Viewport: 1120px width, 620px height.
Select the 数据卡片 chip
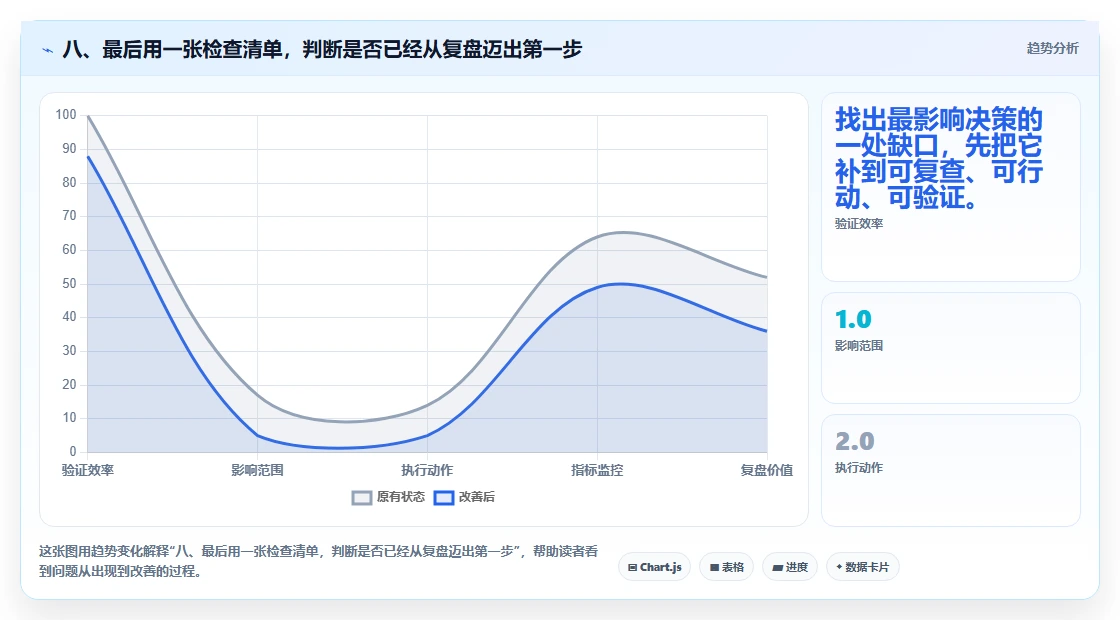(x=862, y=567)
